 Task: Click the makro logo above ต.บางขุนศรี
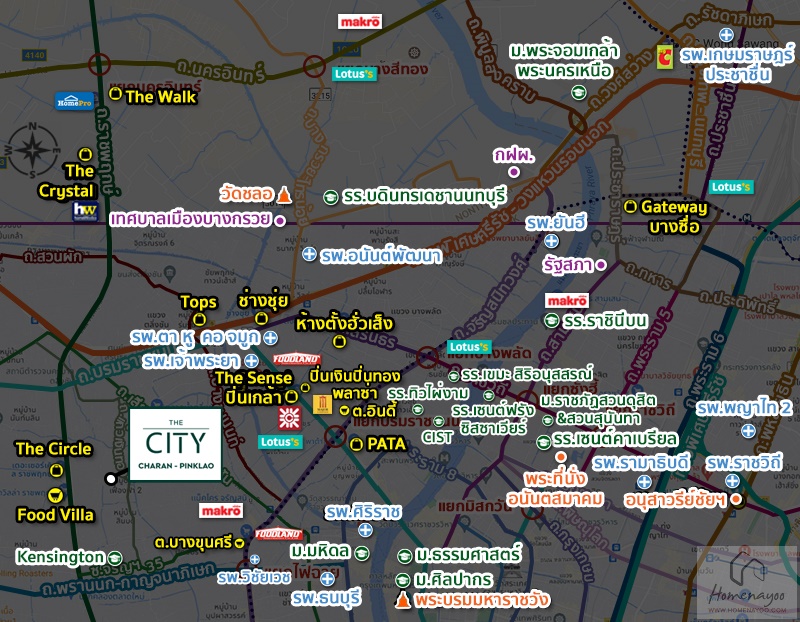221,510
